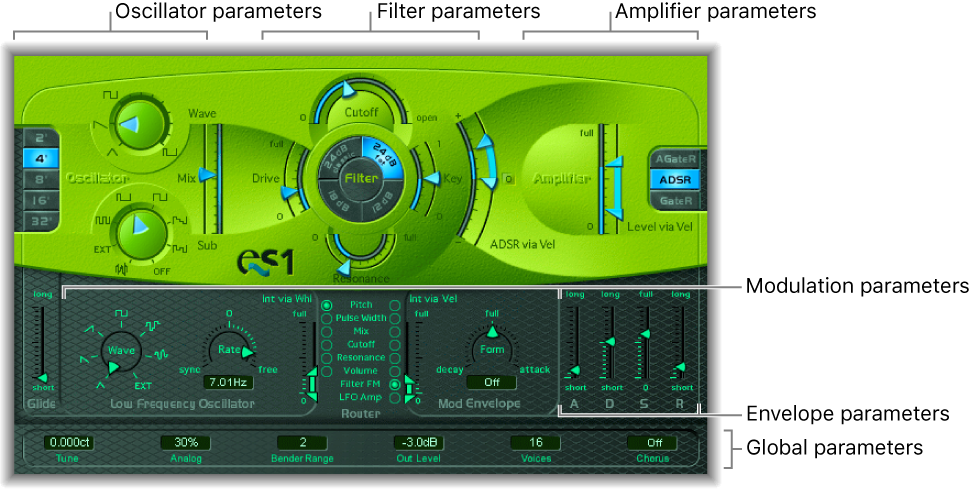
Task: Click the small square button beside ADSR via Vel
Action: click(509, 180)
